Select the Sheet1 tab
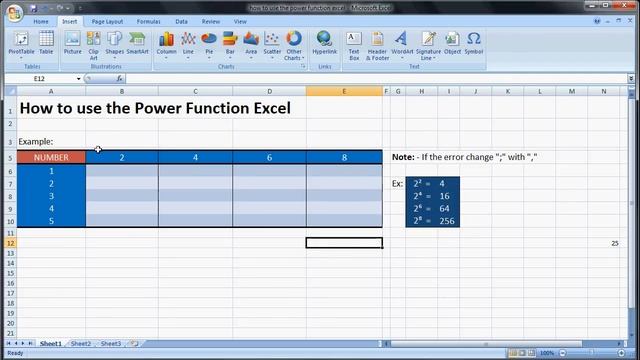This screenshot has width=640, height=360. [51, 344]
